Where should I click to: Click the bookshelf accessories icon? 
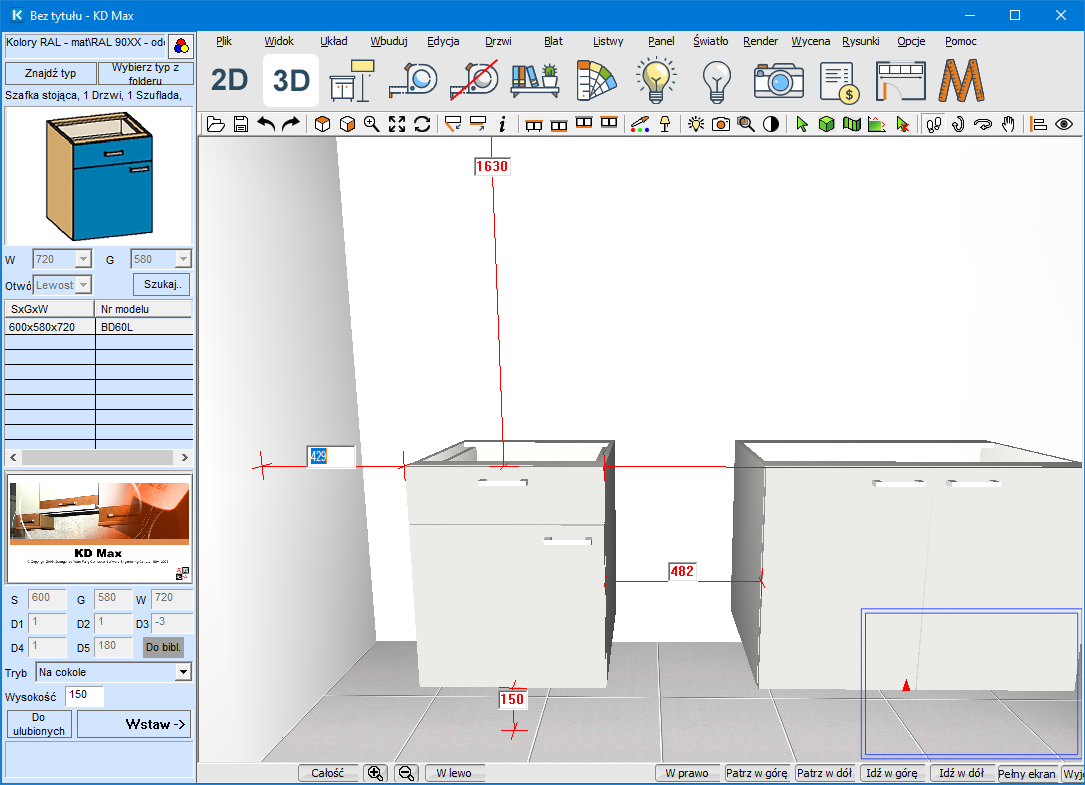pyautogui.click(x=535, y=81)
